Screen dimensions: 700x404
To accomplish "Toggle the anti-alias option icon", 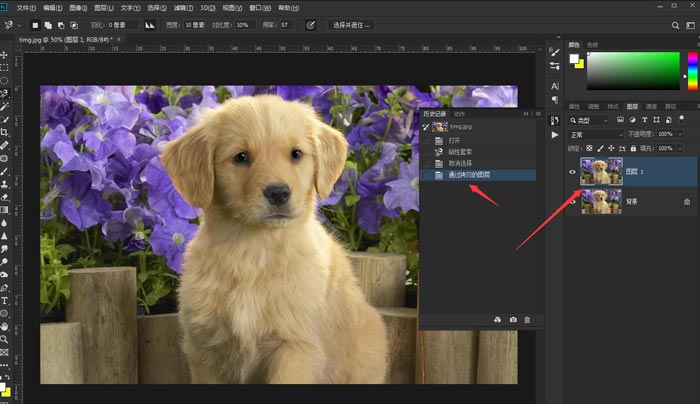I will pyautogui.click(x=150, y=25).
